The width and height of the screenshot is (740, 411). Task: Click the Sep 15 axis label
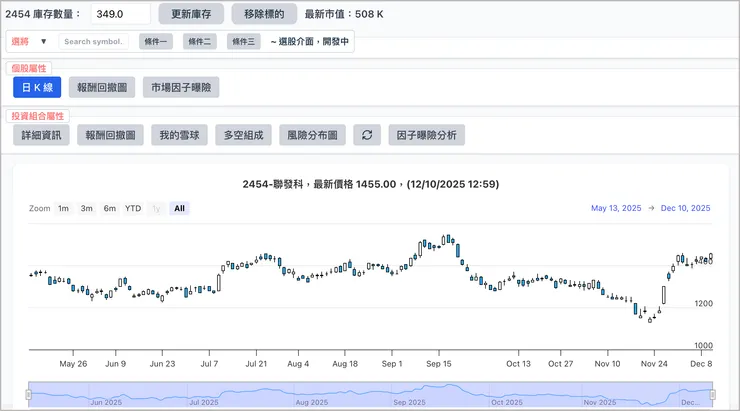pyautogui.click(x=439, y=364)
